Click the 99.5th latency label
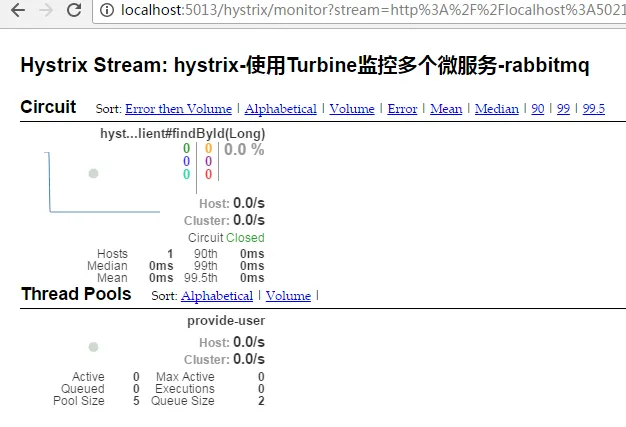Viewport: 626px width, 427px height. 201,278
